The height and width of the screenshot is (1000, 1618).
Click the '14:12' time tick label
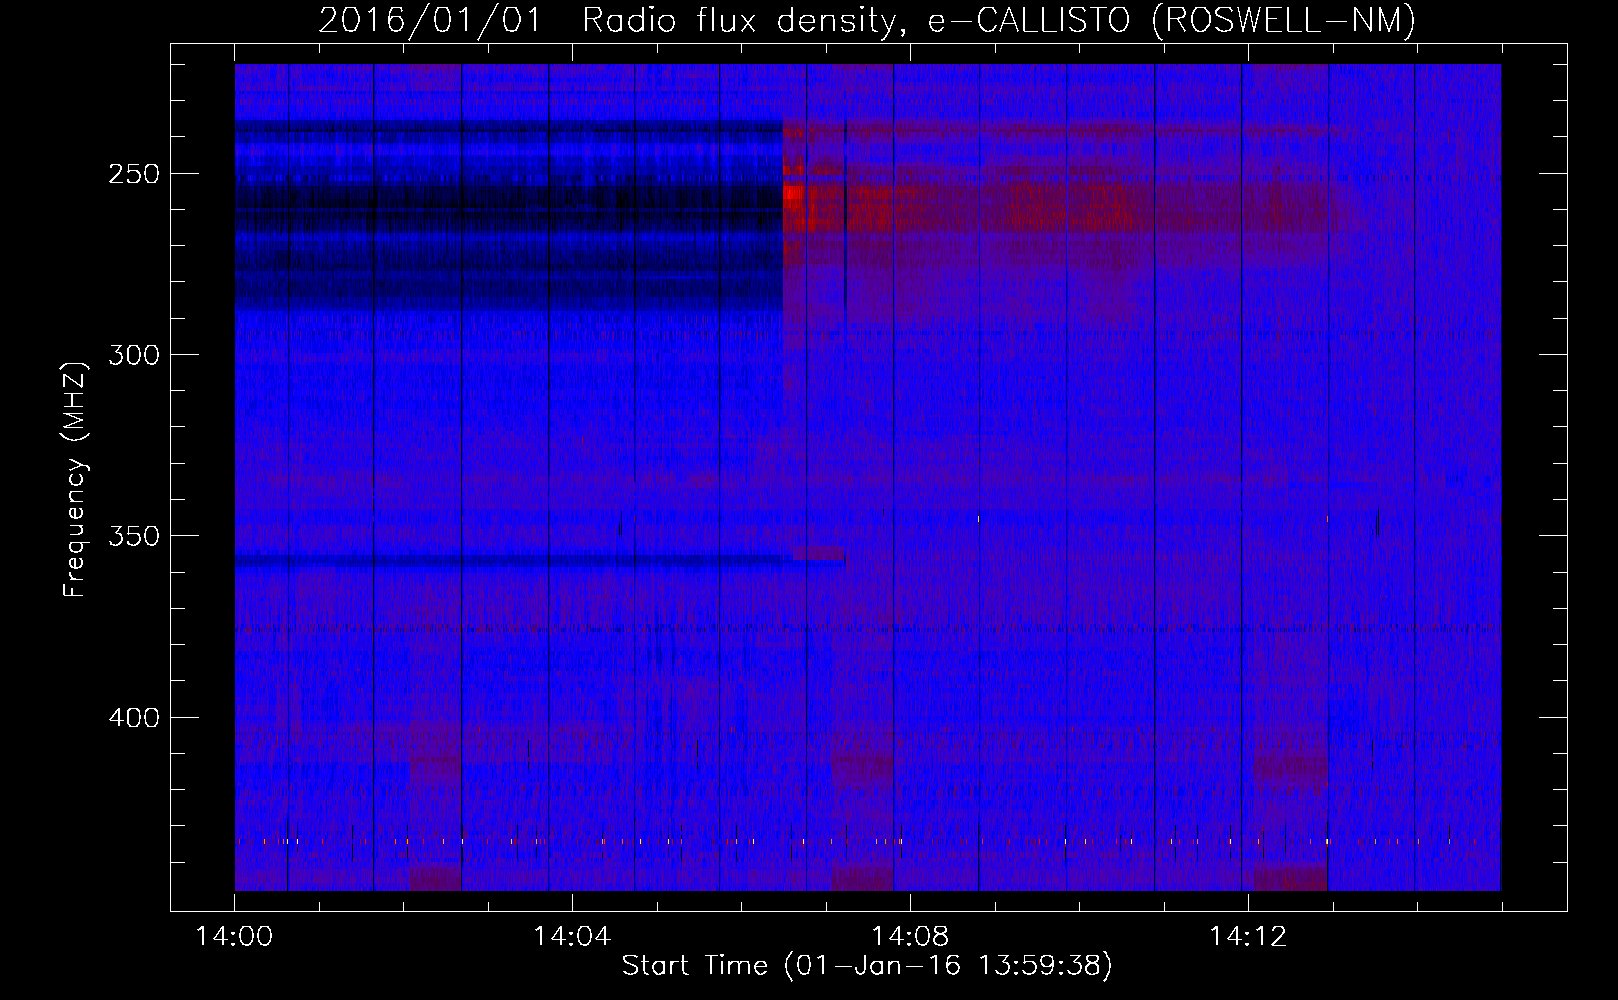click(1247, 937)
